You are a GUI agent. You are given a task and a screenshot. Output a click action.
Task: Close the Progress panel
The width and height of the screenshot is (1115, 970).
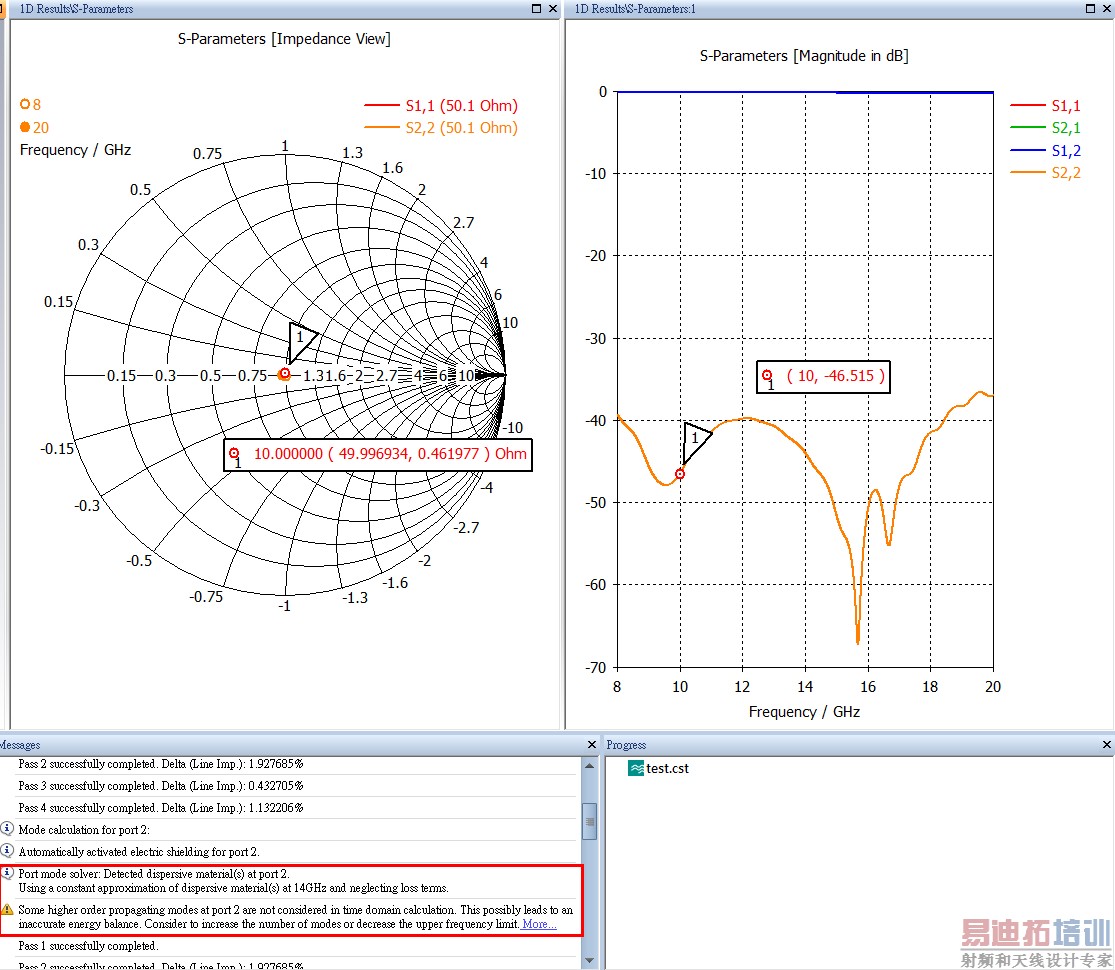point(1106,745)
